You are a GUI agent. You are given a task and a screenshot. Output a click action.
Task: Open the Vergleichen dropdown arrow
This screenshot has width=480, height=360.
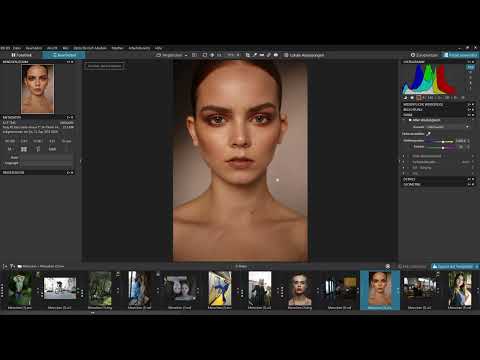point(186,55)
